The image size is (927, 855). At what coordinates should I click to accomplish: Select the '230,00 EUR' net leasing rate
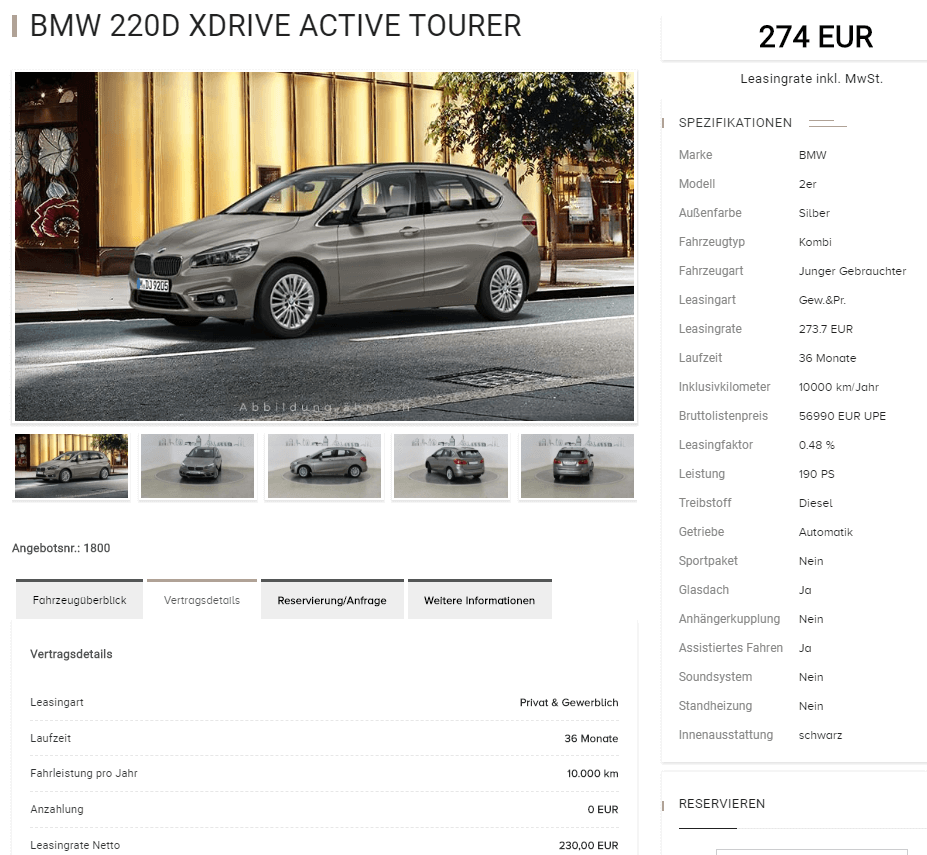pos(588,845)
